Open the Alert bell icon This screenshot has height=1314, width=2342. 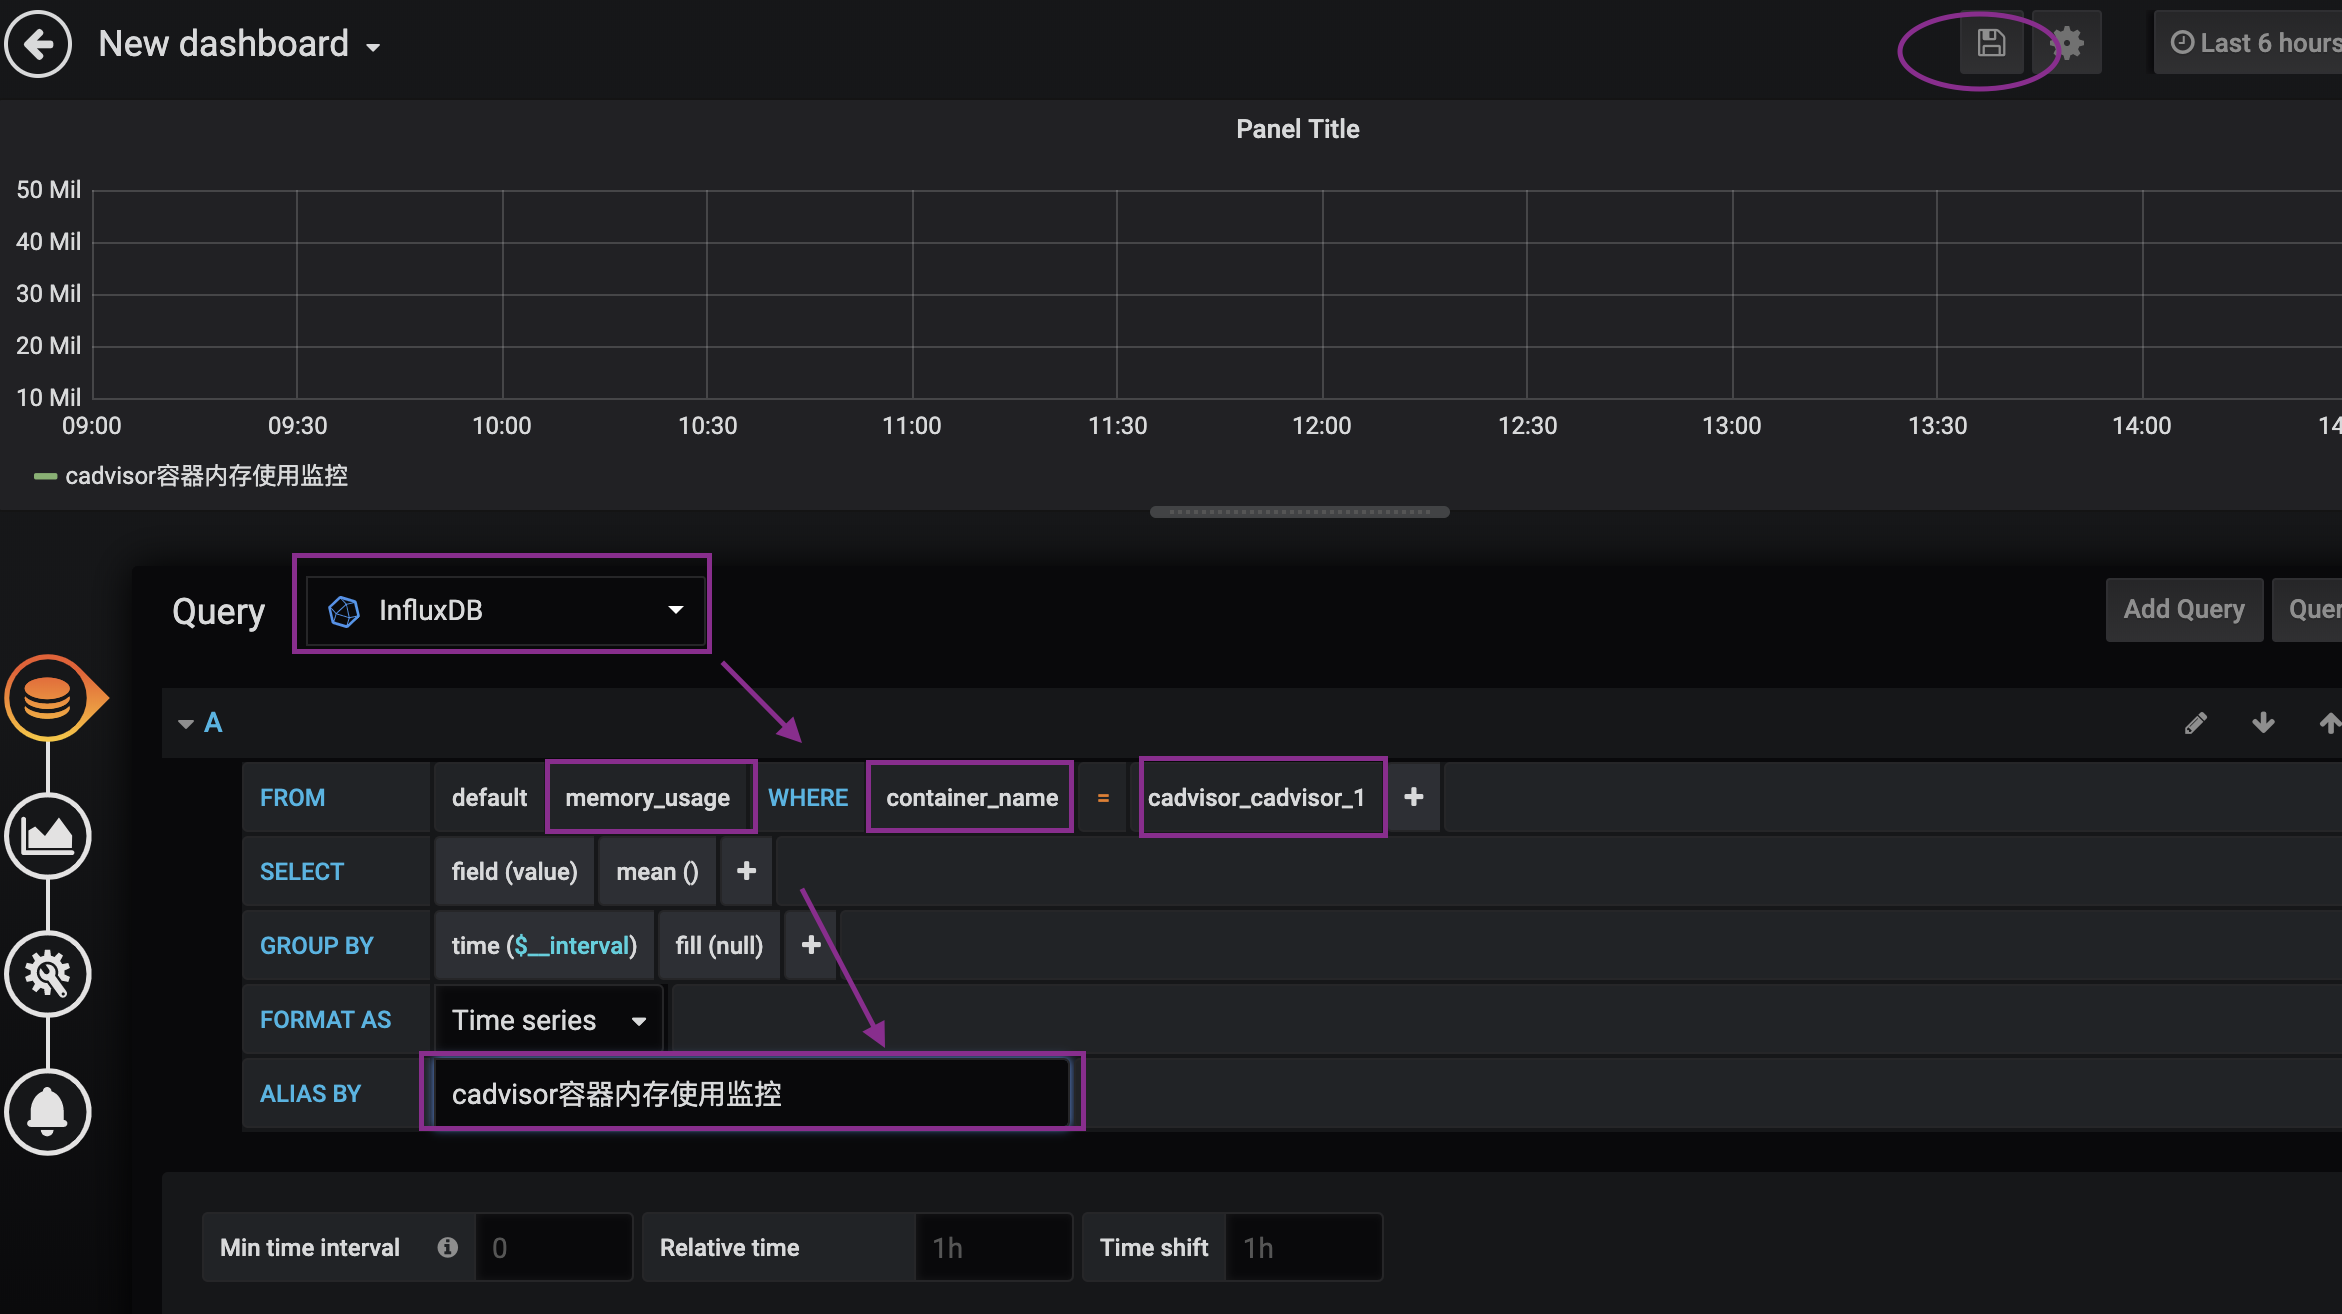(x=47, y=1112)
